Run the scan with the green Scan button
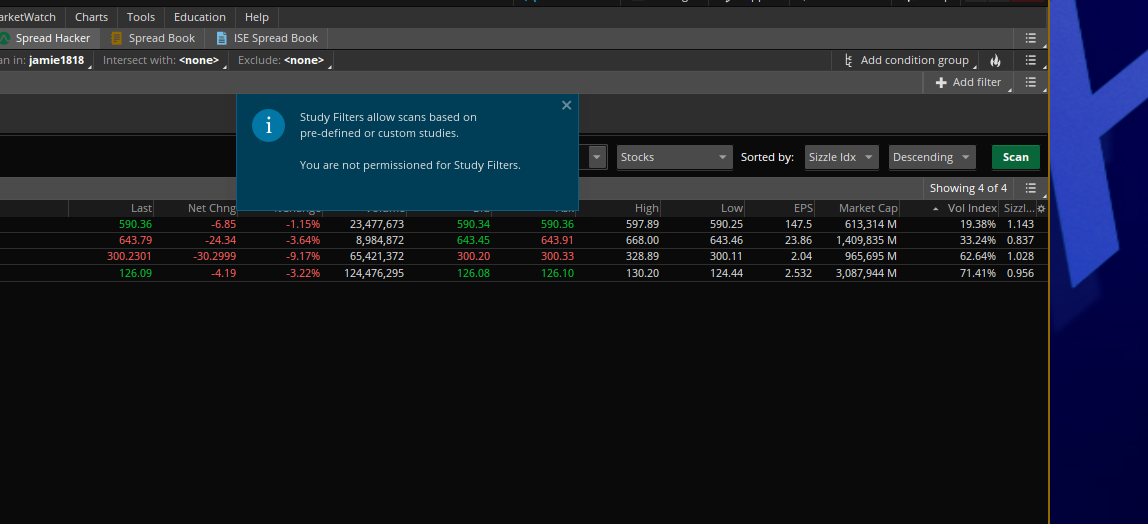Image resolution: width=1148 pixels, height=524 pixels. [1015, 157]
